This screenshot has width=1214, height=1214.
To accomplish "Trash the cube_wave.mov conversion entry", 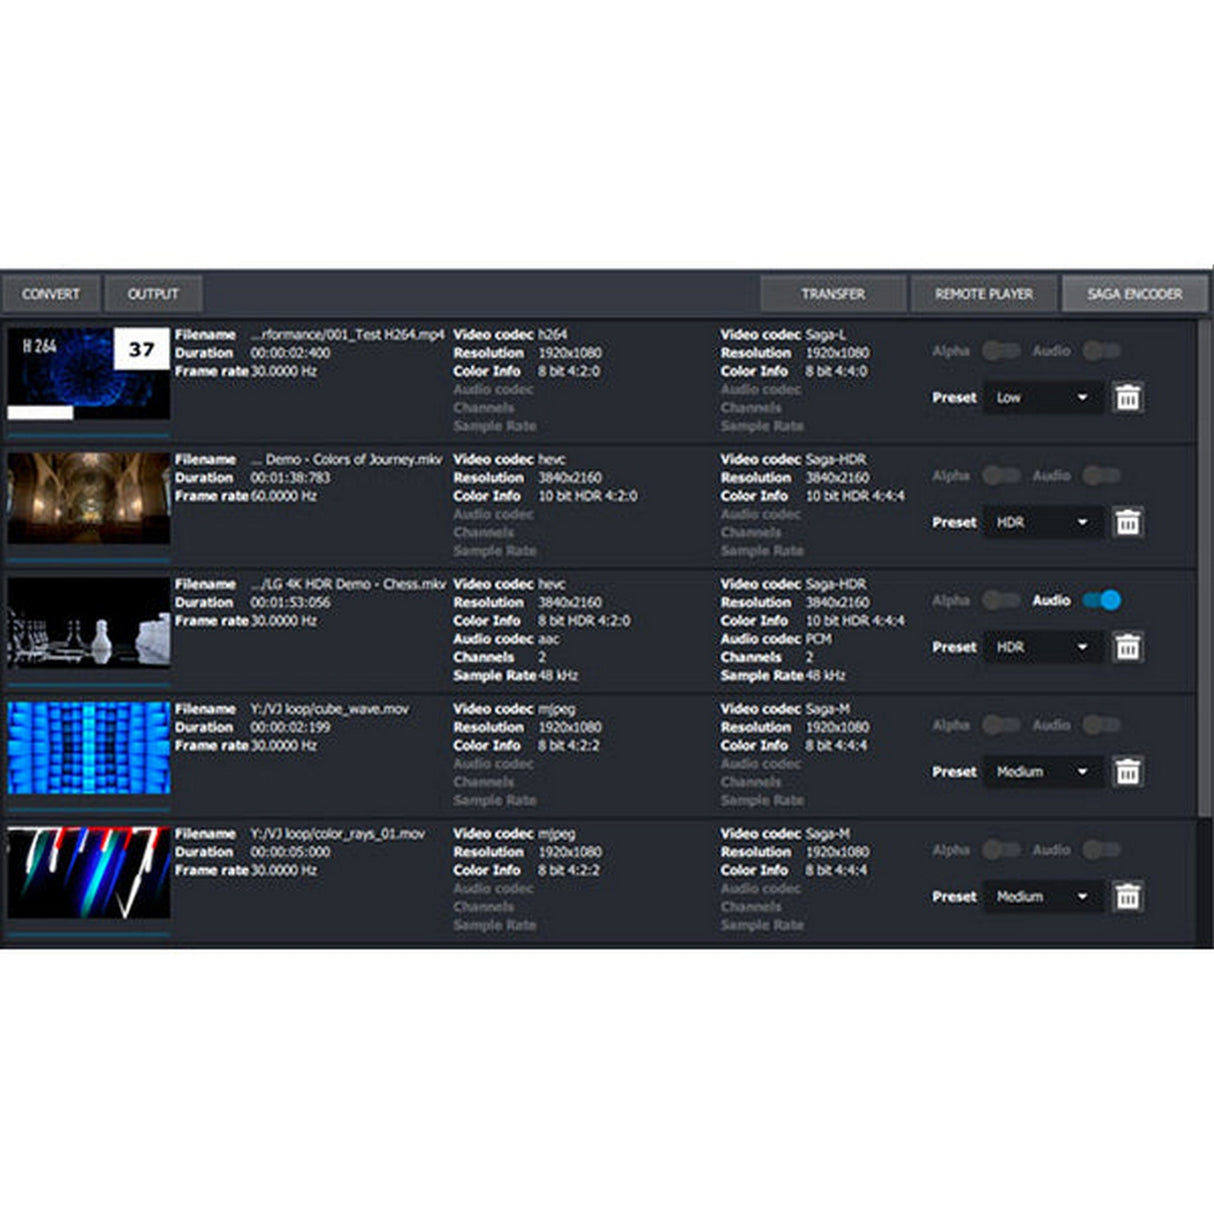I will tap(1128, 772).
